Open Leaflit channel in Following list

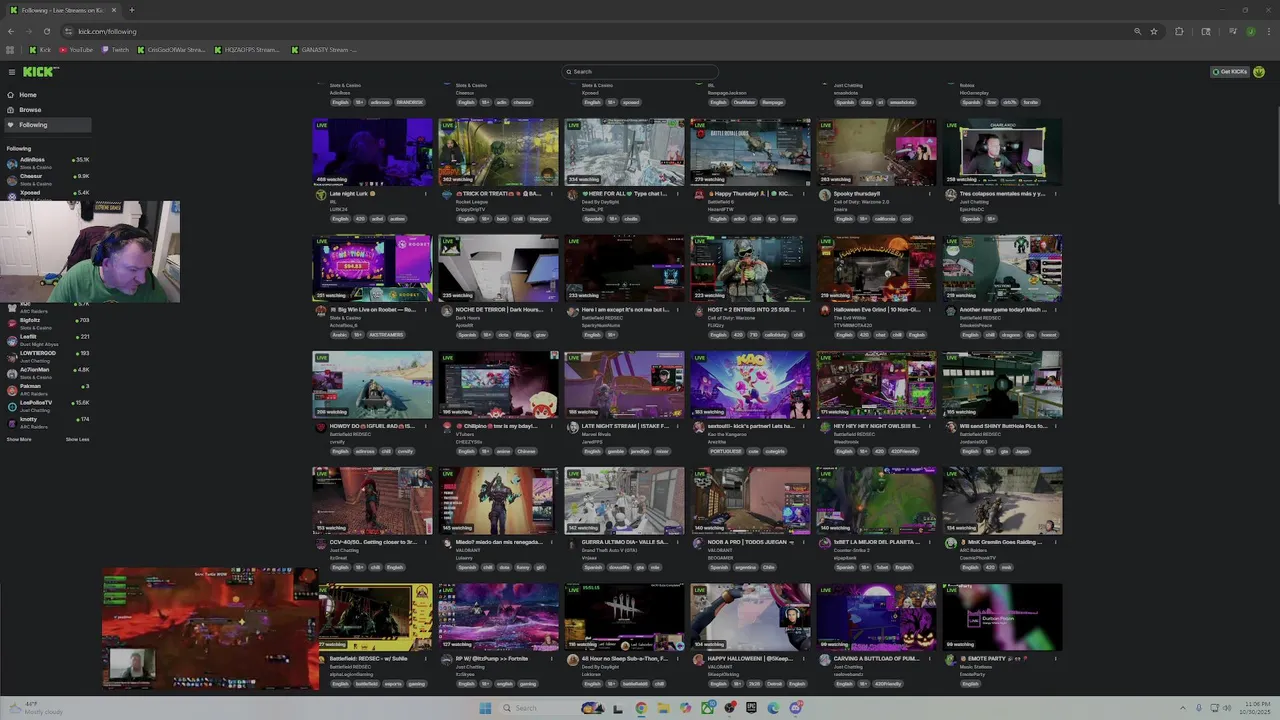(x=48, y=339)
